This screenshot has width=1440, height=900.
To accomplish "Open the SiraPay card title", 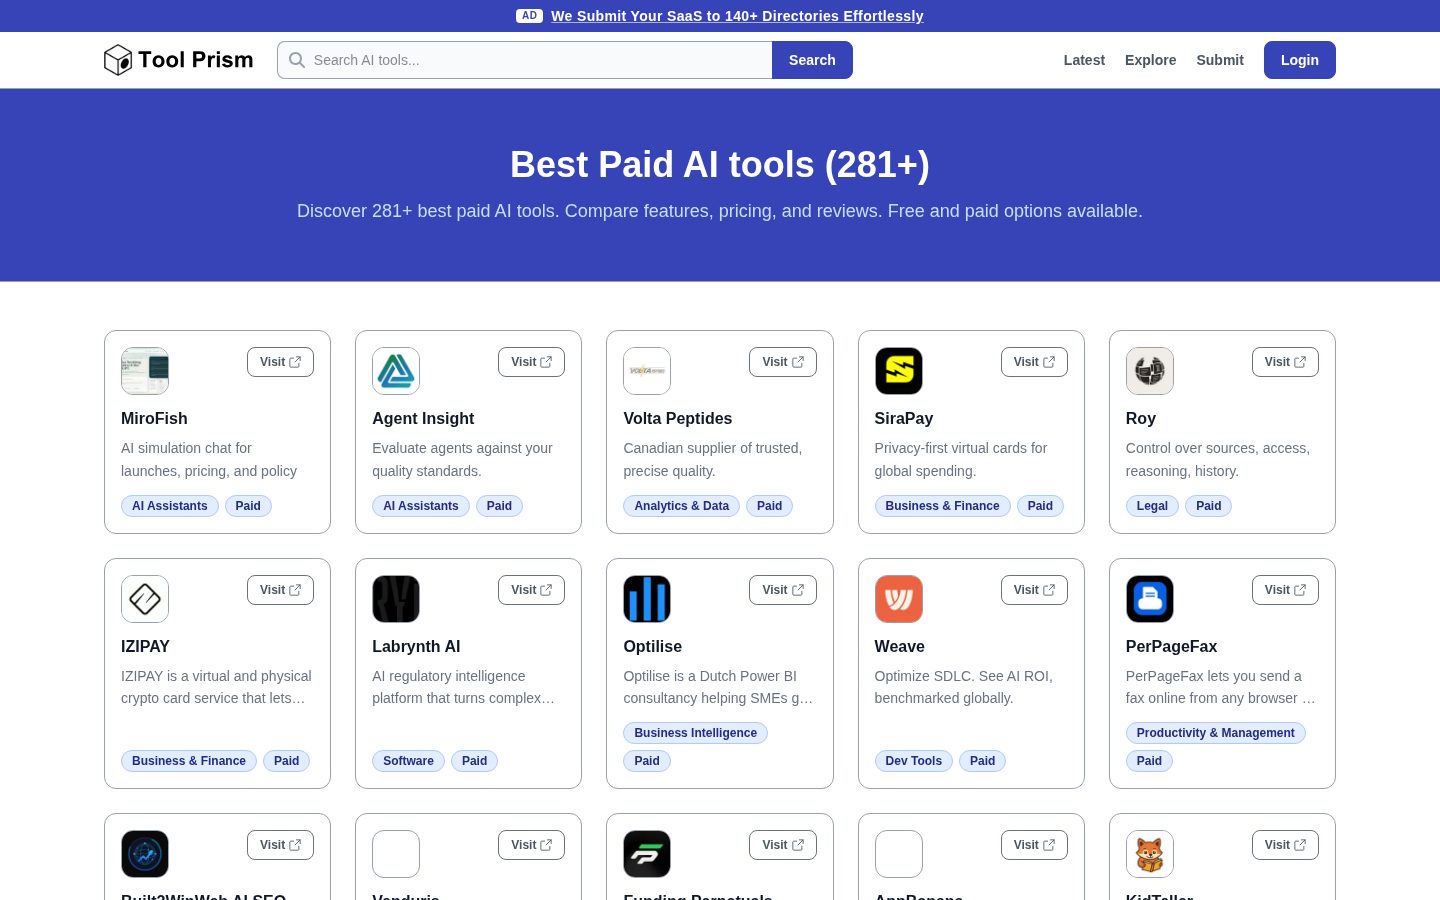I will (904, 418).
